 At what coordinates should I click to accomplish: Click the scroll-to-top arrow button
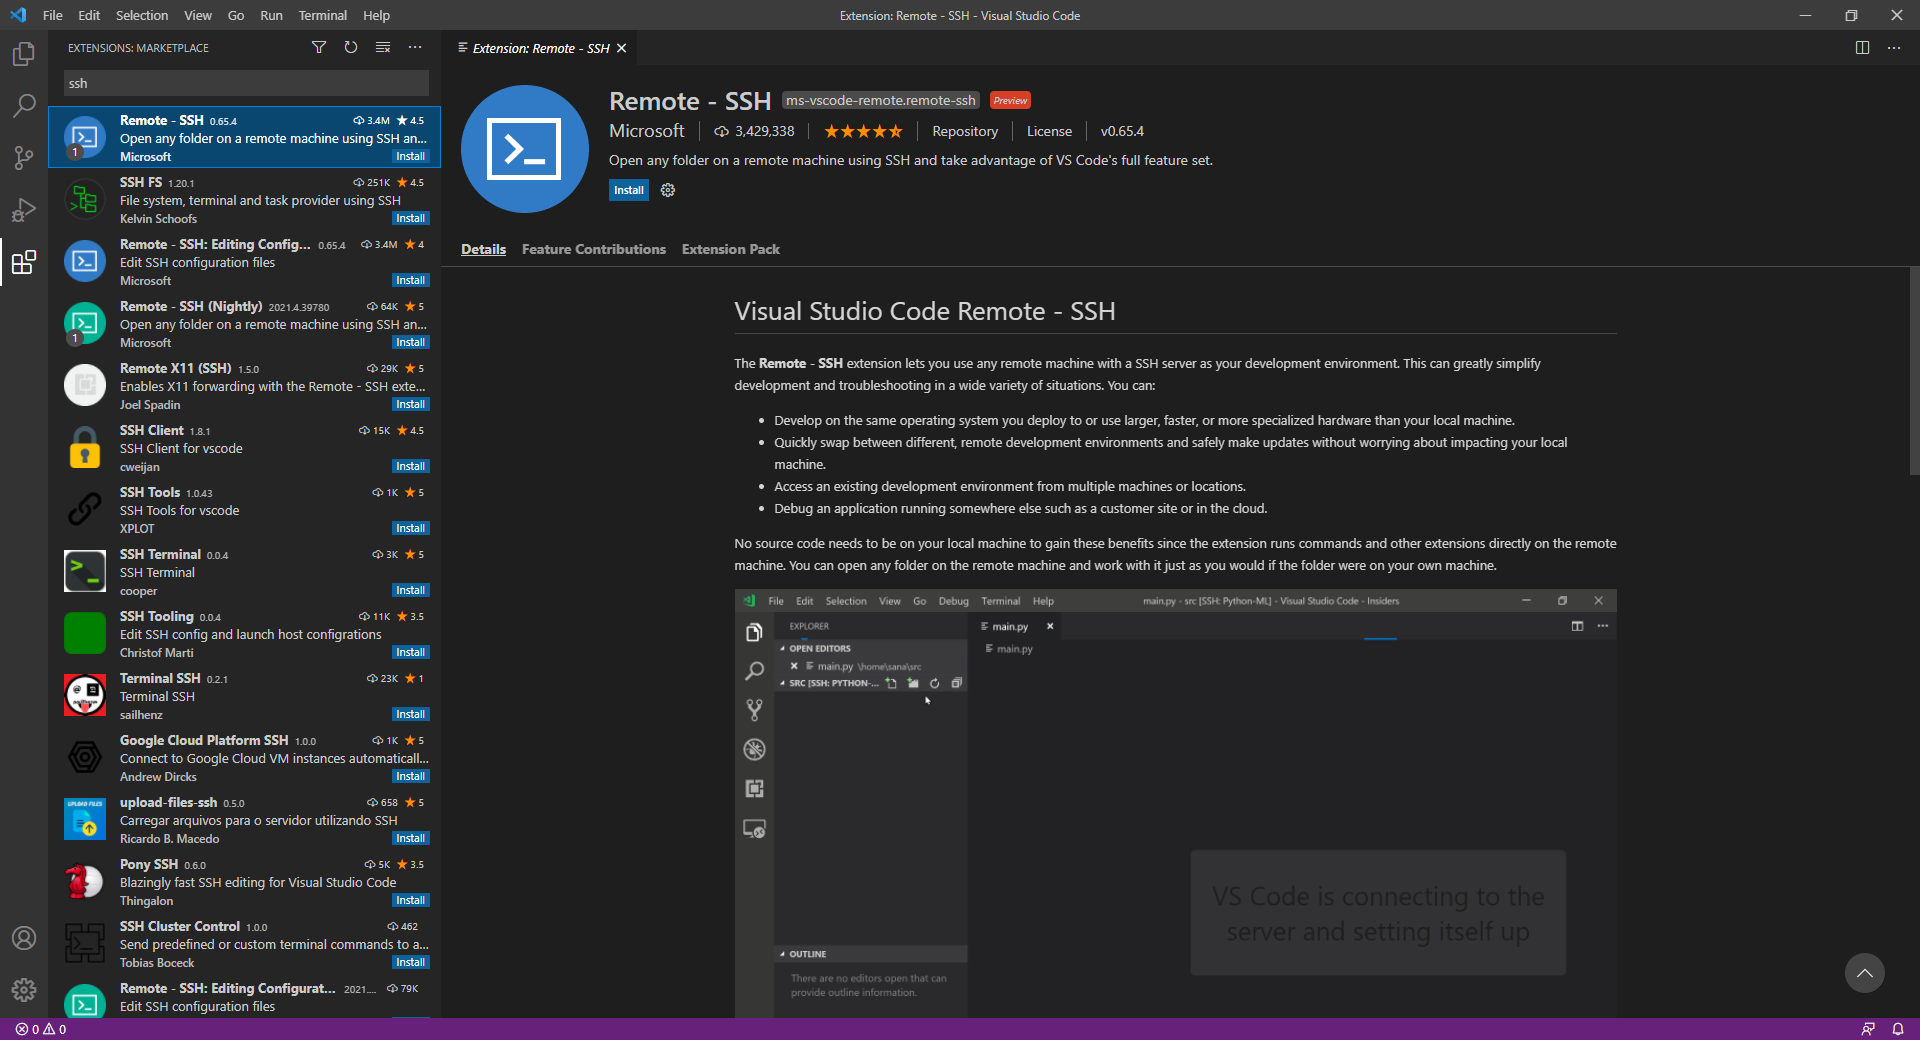[1865, 973]
